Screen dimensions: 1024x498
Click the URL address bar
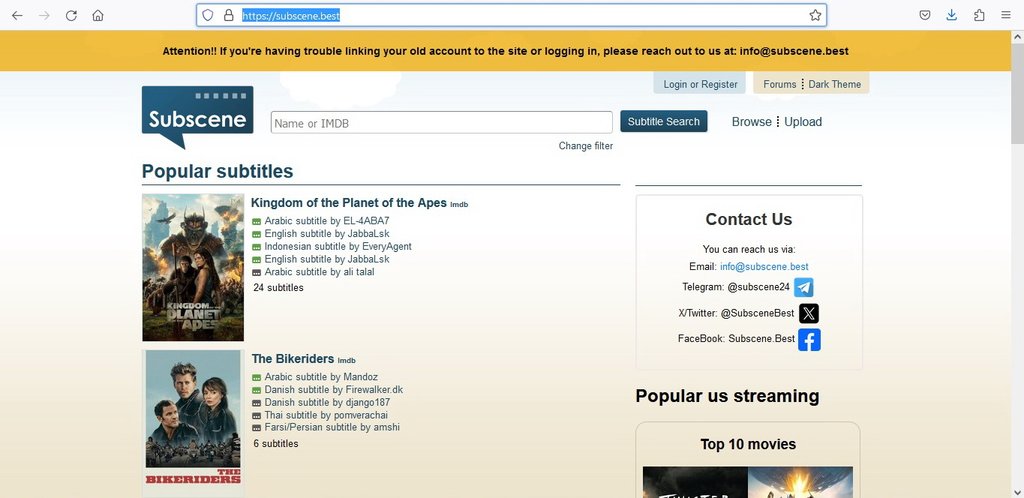[511, 16]
